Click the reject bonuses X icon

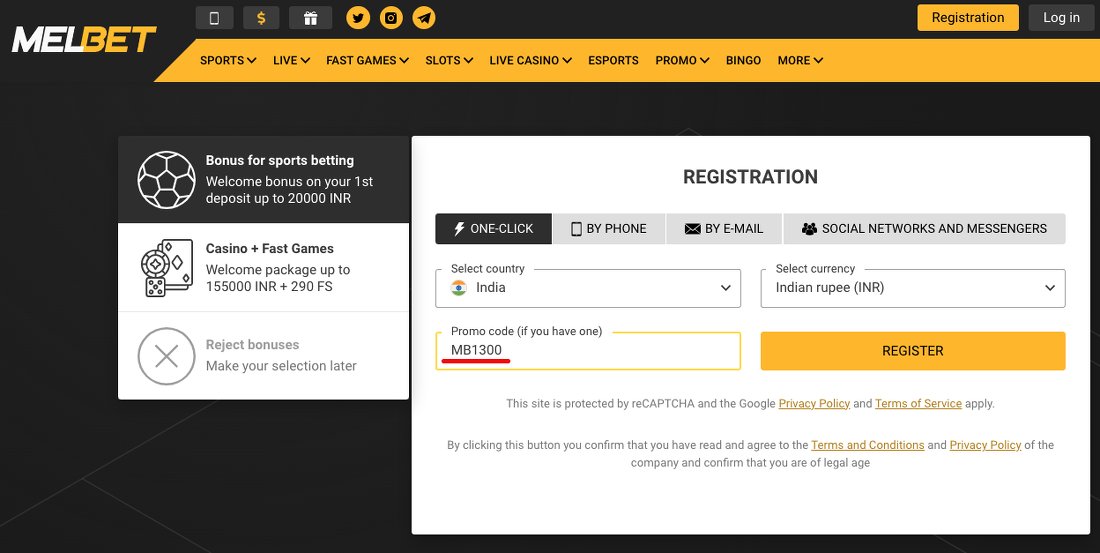166,357
